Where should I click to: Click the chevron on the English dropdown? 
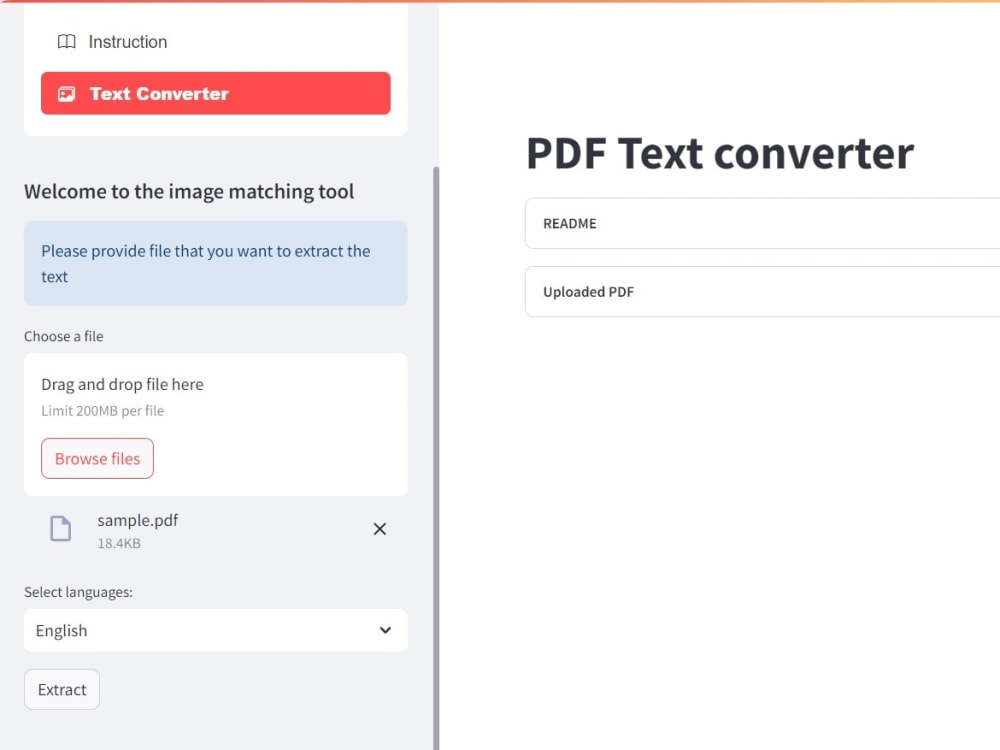point(384,630)
